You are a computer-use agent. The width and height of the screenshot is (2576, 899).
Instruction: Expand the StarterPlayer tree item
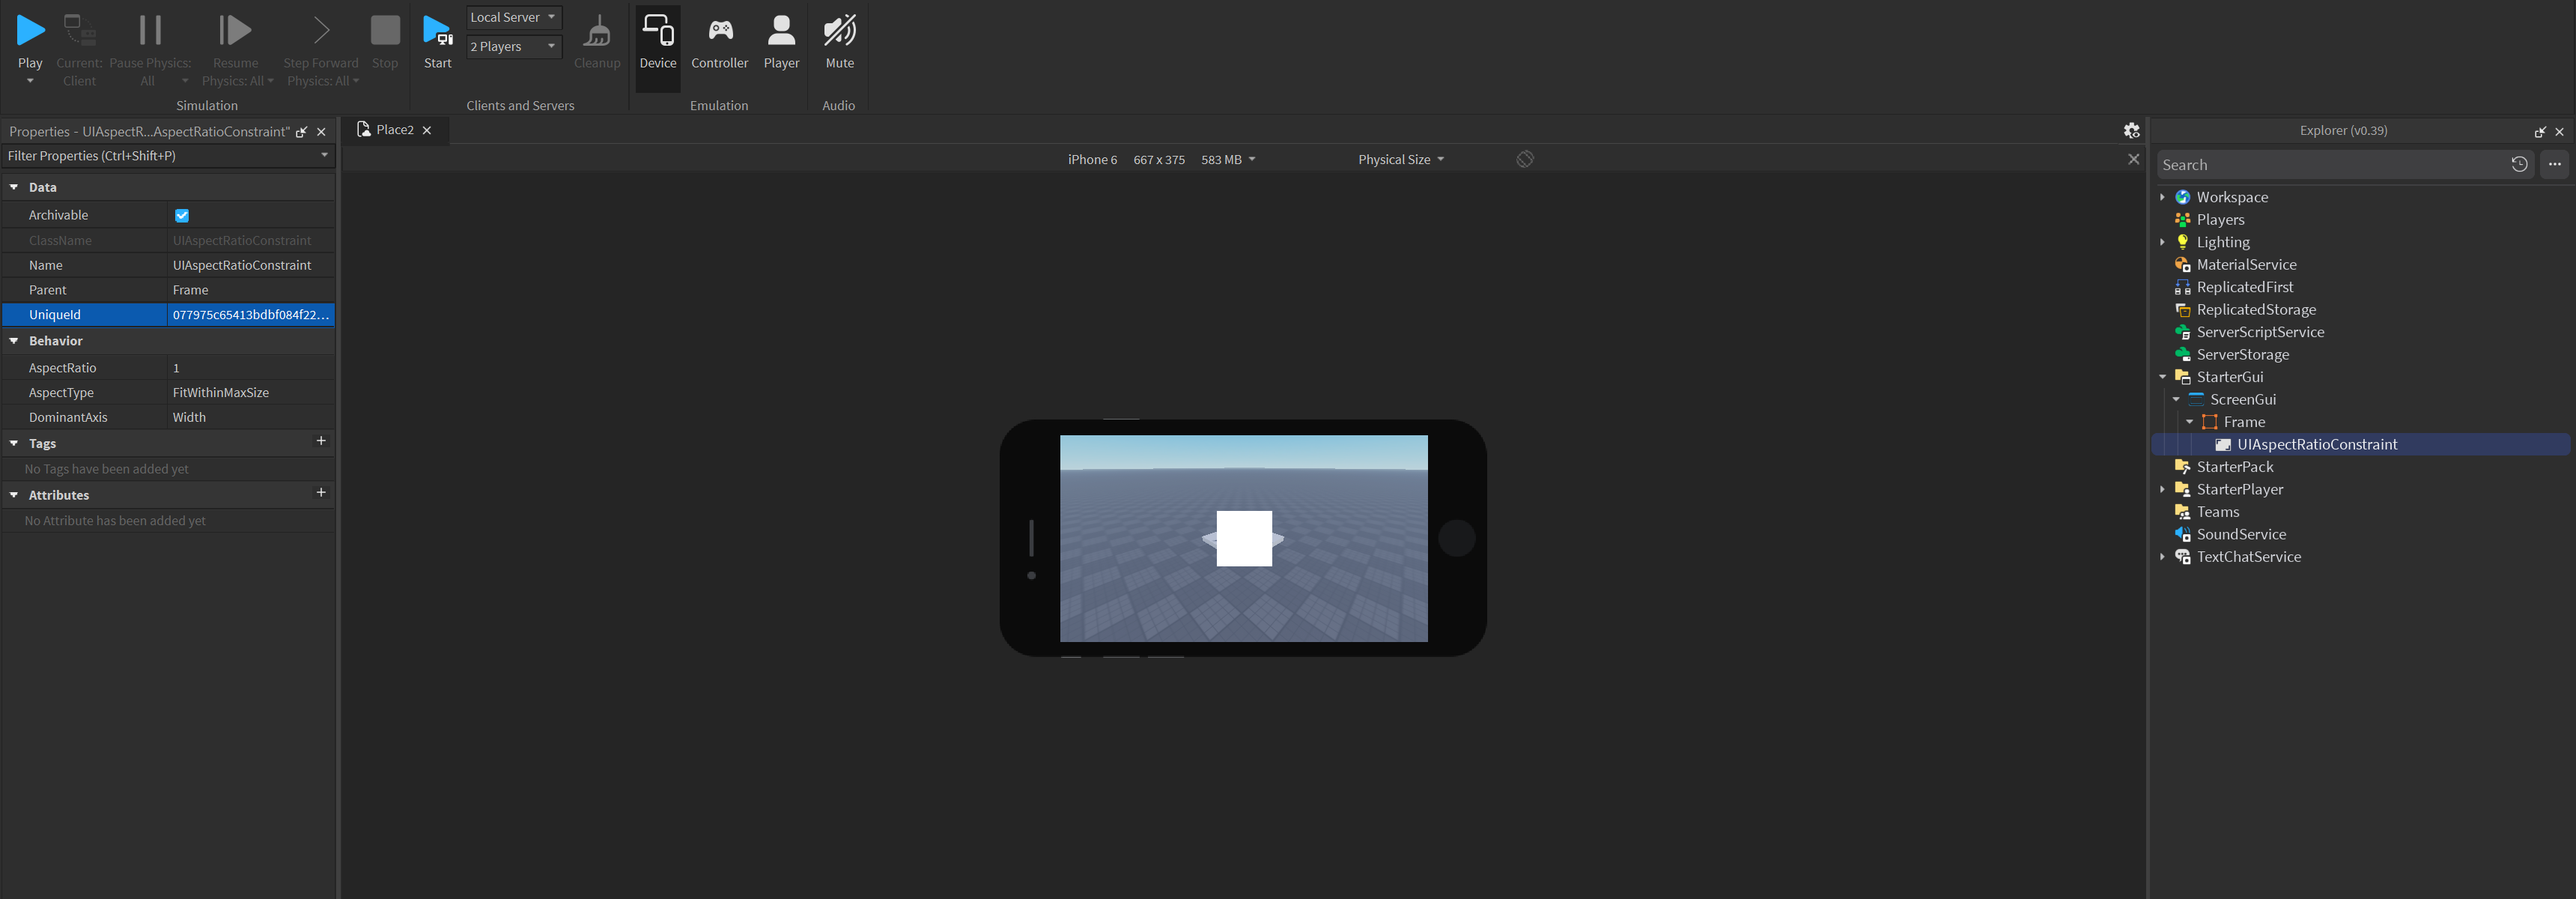(2164, 489)
